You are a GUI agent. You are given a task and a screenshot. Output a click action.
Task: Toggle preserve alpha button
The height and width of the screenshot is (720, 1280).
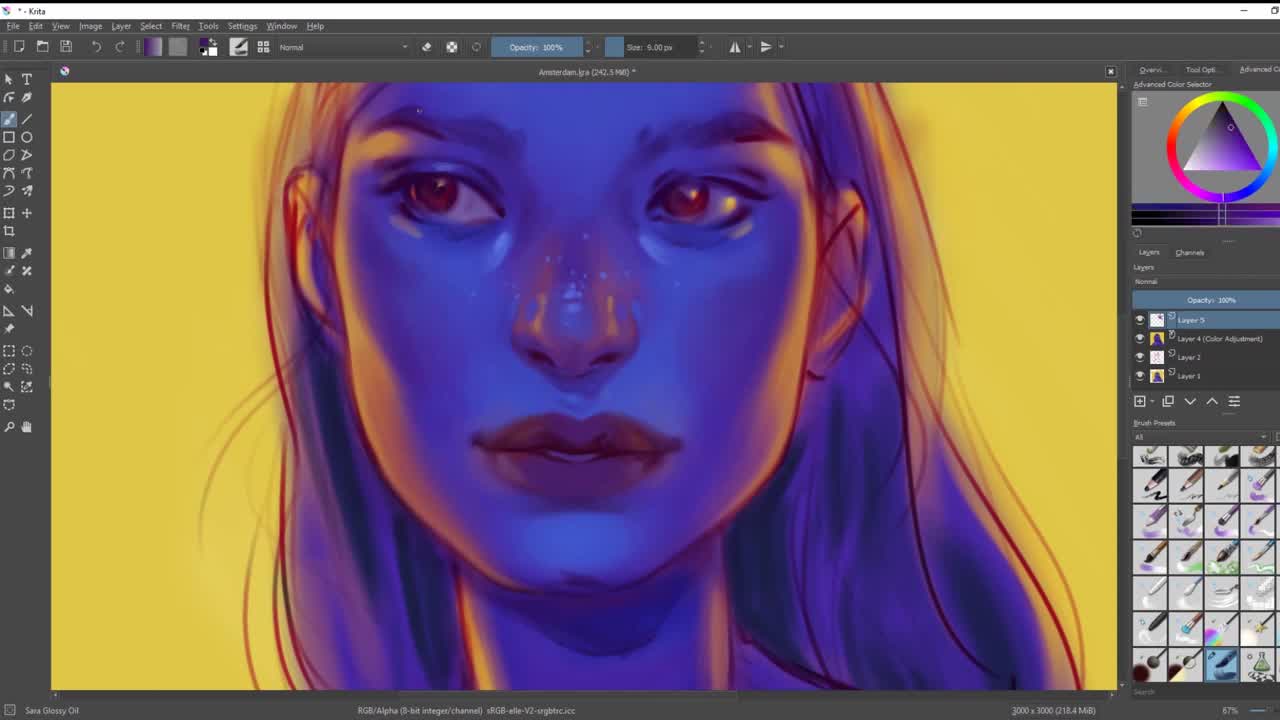(x=452, y=47)
